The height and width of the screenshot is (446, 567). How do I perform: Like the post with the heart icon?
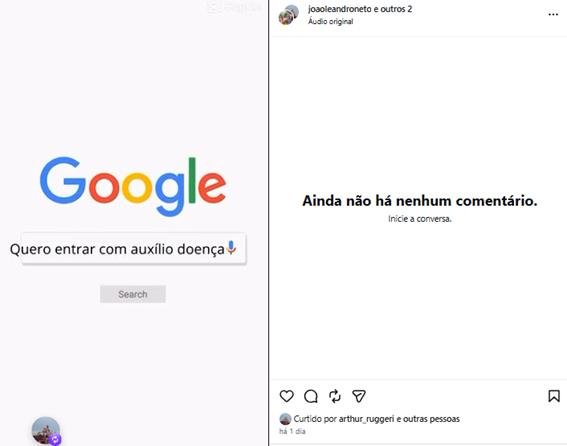click(286, 396)
